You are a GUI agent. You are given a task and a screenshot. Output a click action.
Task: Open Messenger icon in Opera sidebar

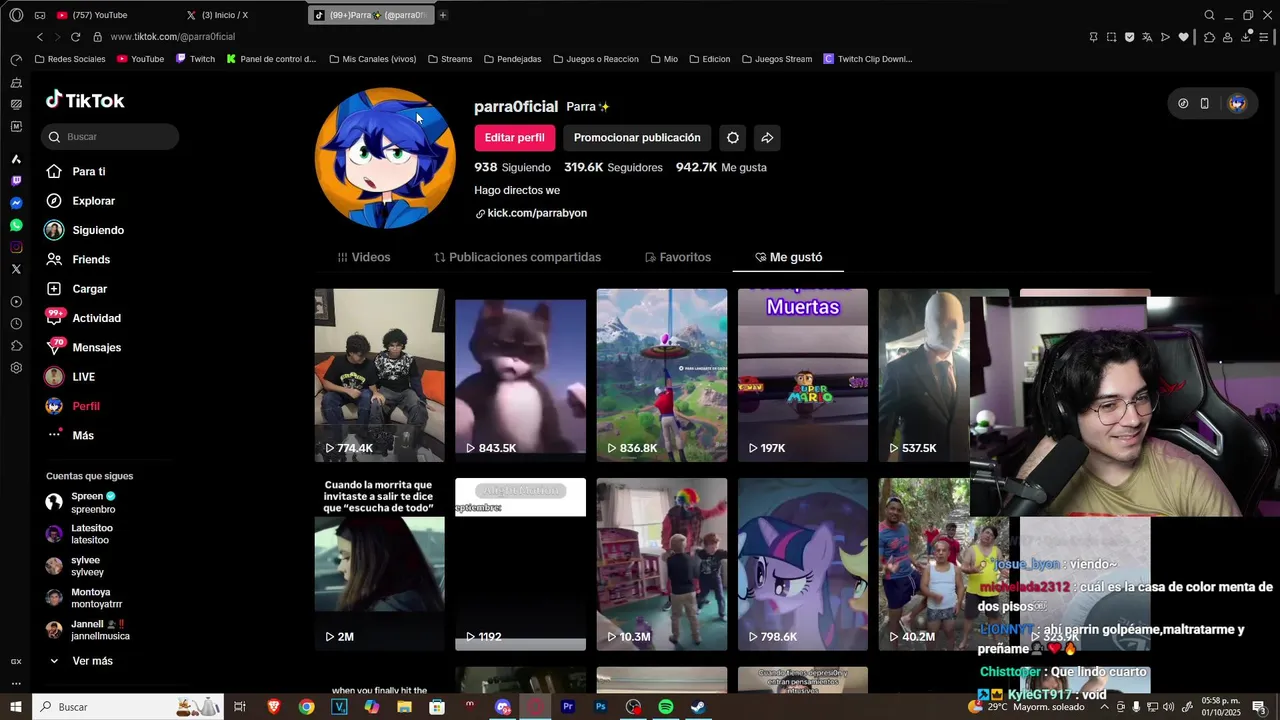(x=16, y=203)
